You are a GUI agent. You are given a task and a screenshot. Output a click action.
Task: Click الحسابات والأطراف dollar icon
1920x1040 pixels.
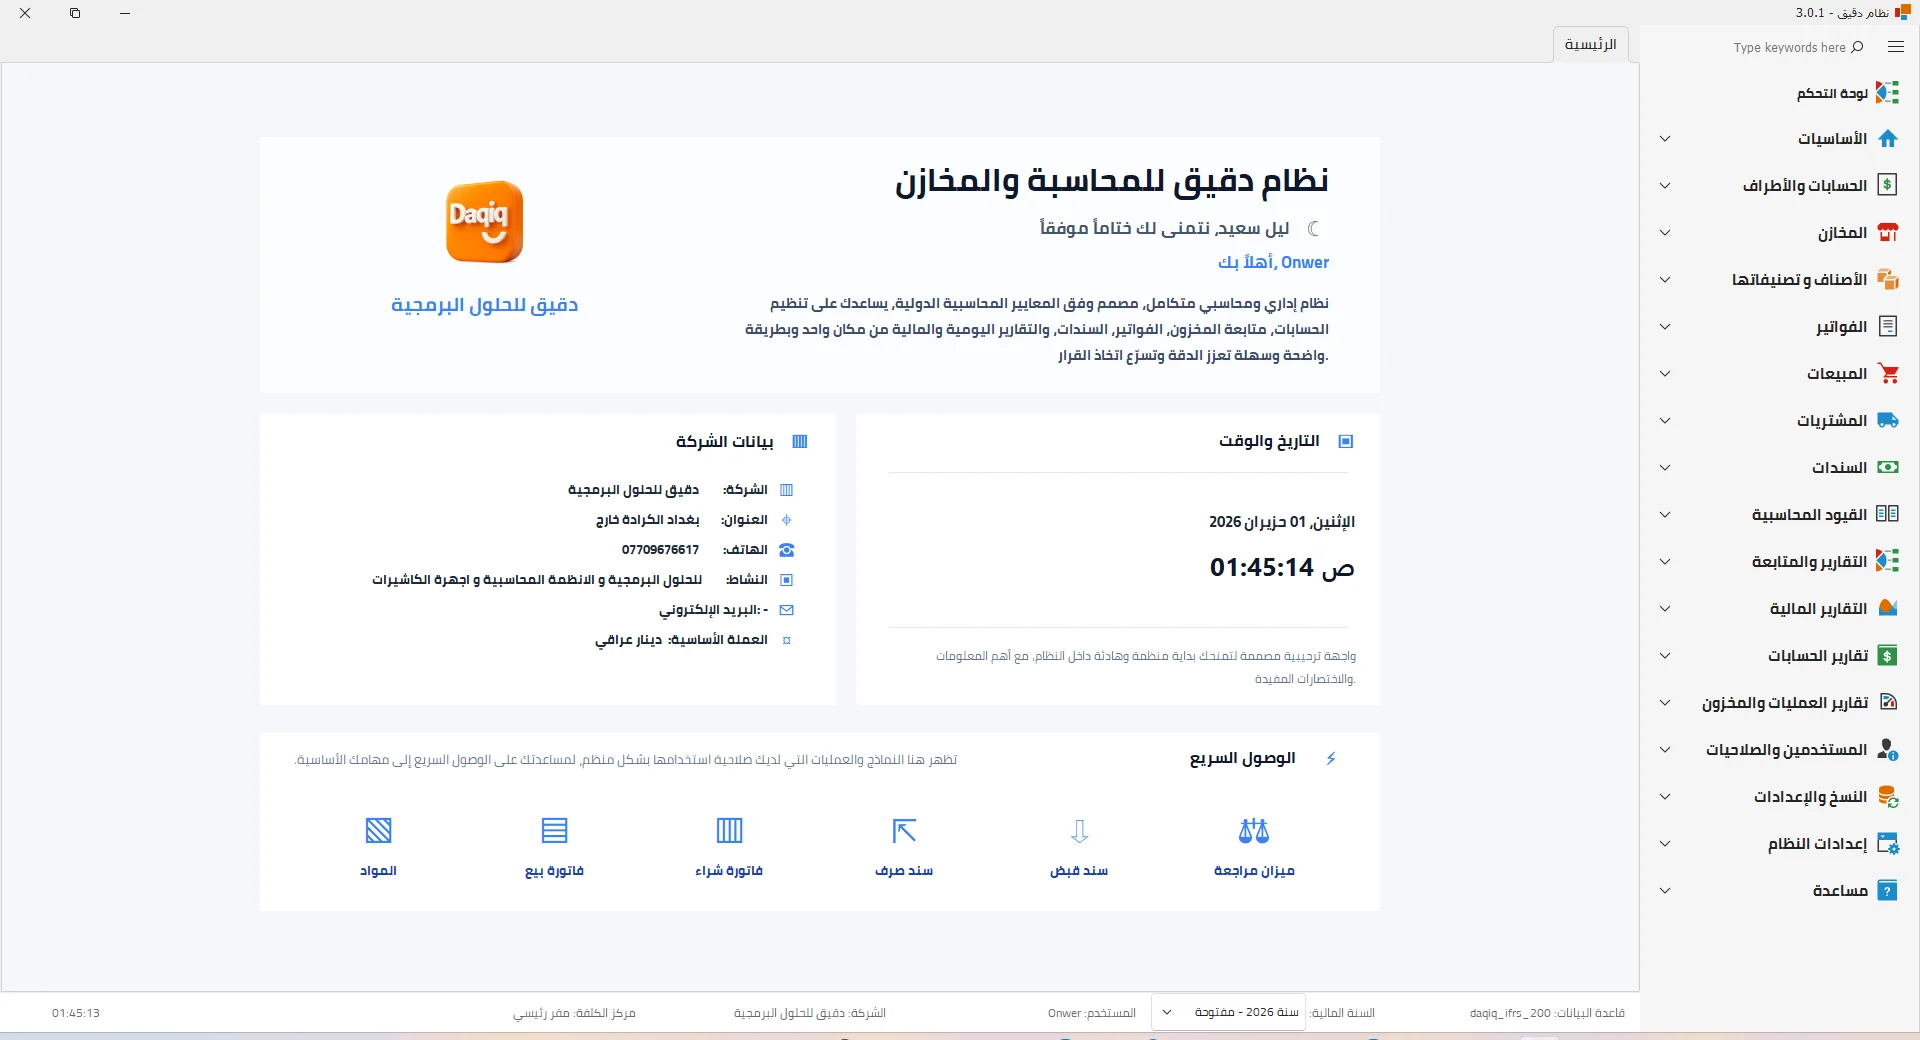(1887, 185)
